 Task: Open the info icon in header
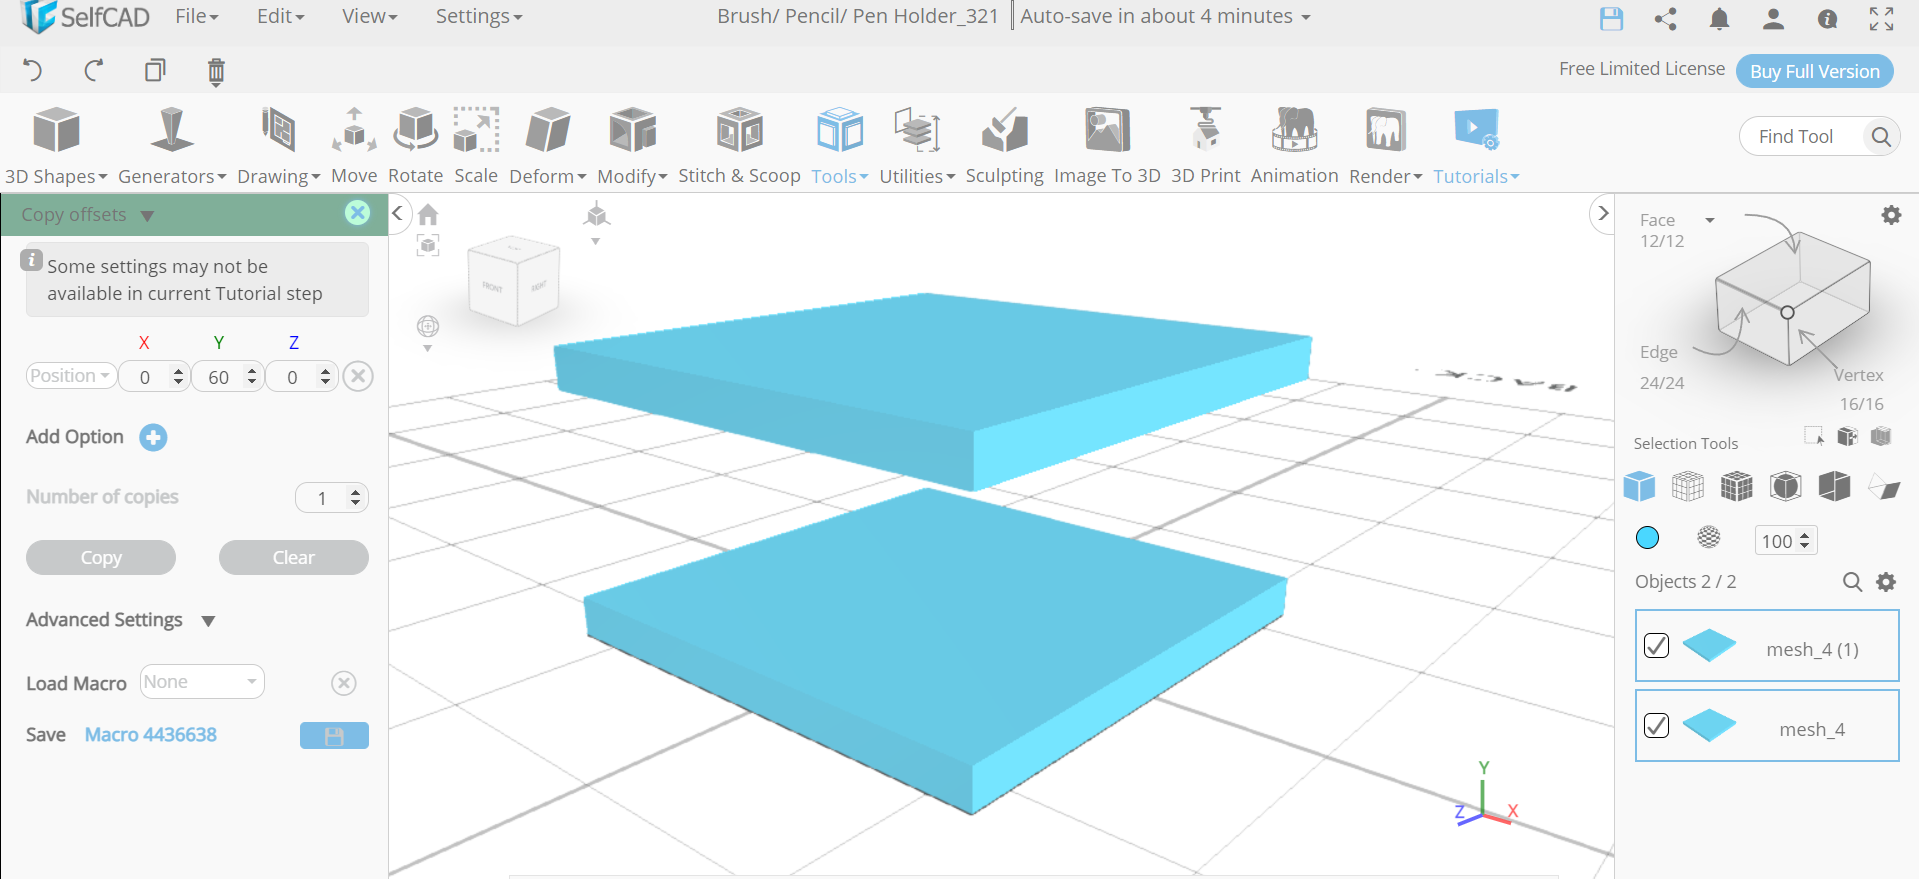tap(1827, 18)
